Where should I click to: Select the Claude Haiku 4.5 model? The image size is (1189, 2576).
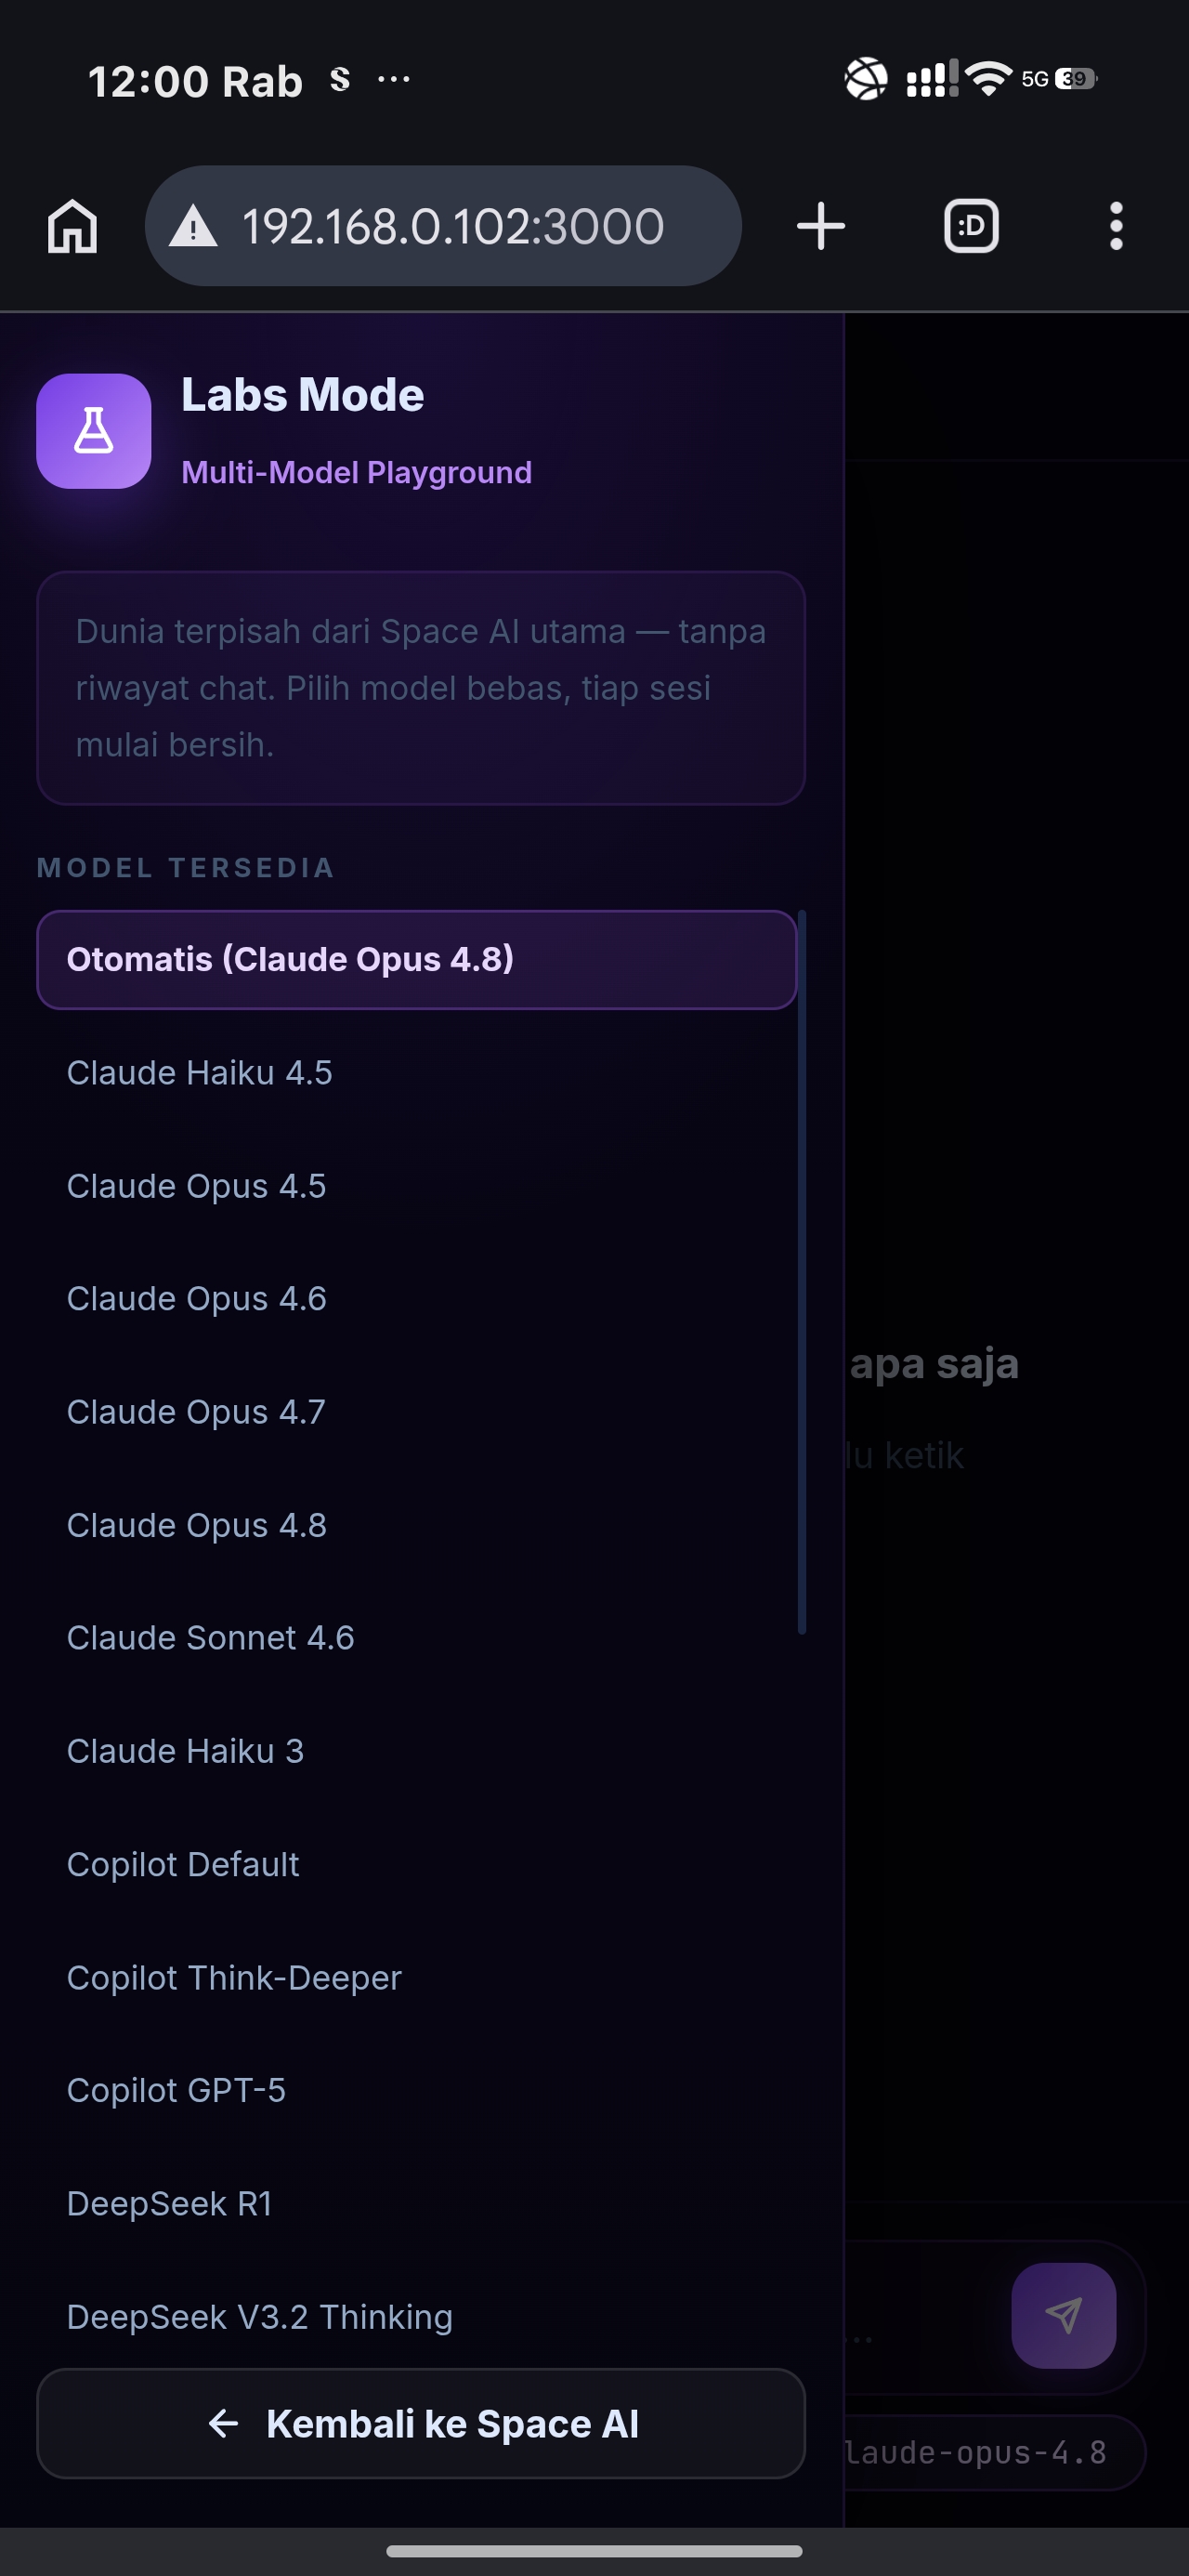[x=416, y=1073]
